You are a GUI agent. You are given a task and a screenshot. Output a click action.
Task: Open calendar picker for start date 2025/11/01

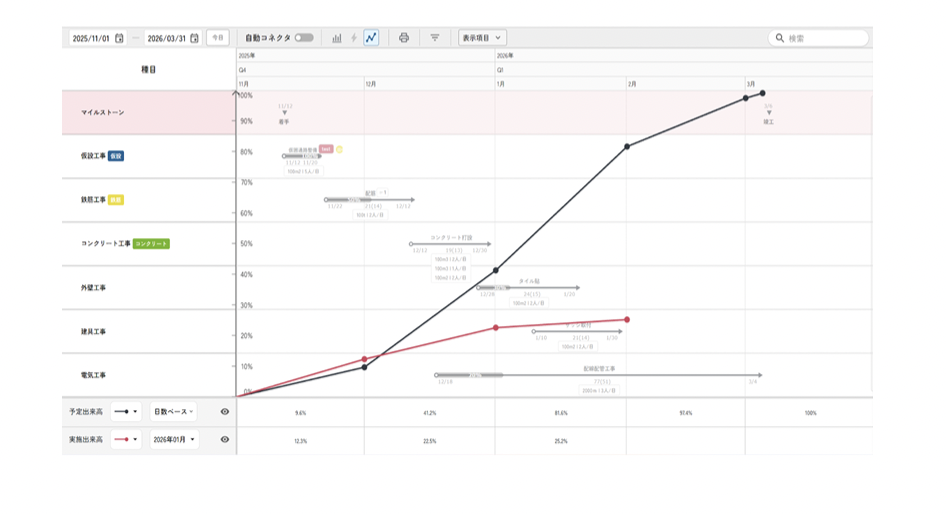pos(119,38)
